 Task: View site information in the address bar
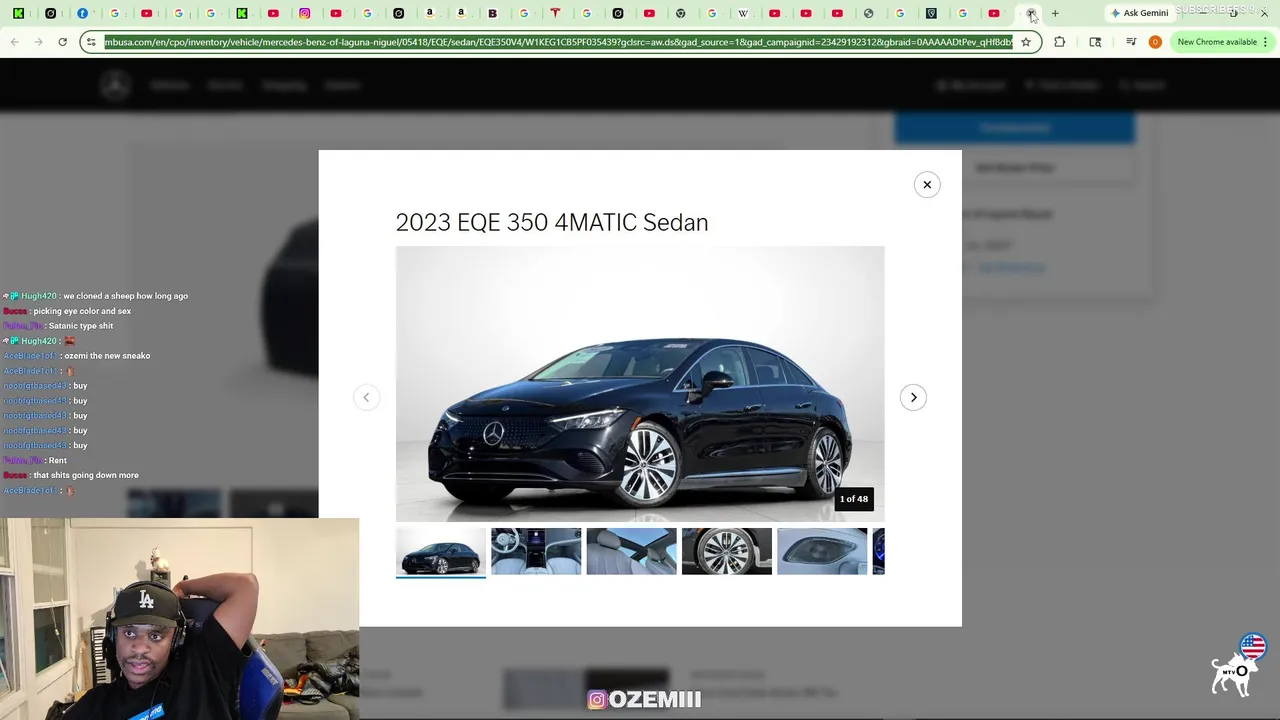click(x=91, y=42)
